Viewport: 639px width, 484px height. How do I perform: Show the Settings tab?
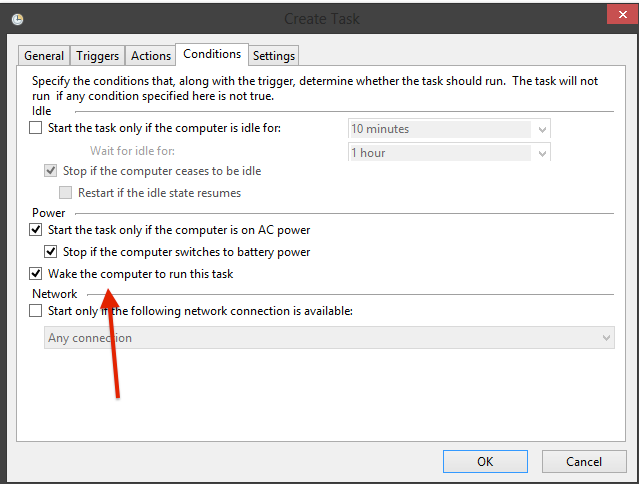click(x=274, y=56)
